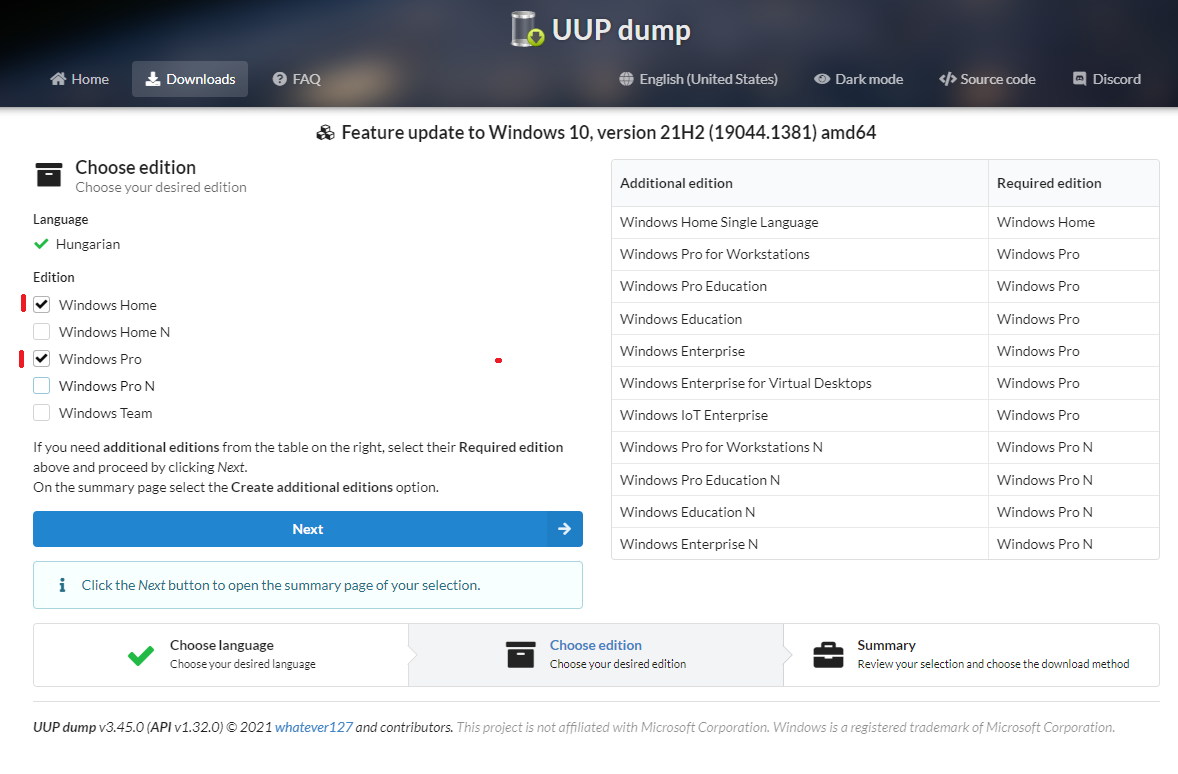Click the Discord logo icon
1178x774 pixels.
click(1080, 79)
